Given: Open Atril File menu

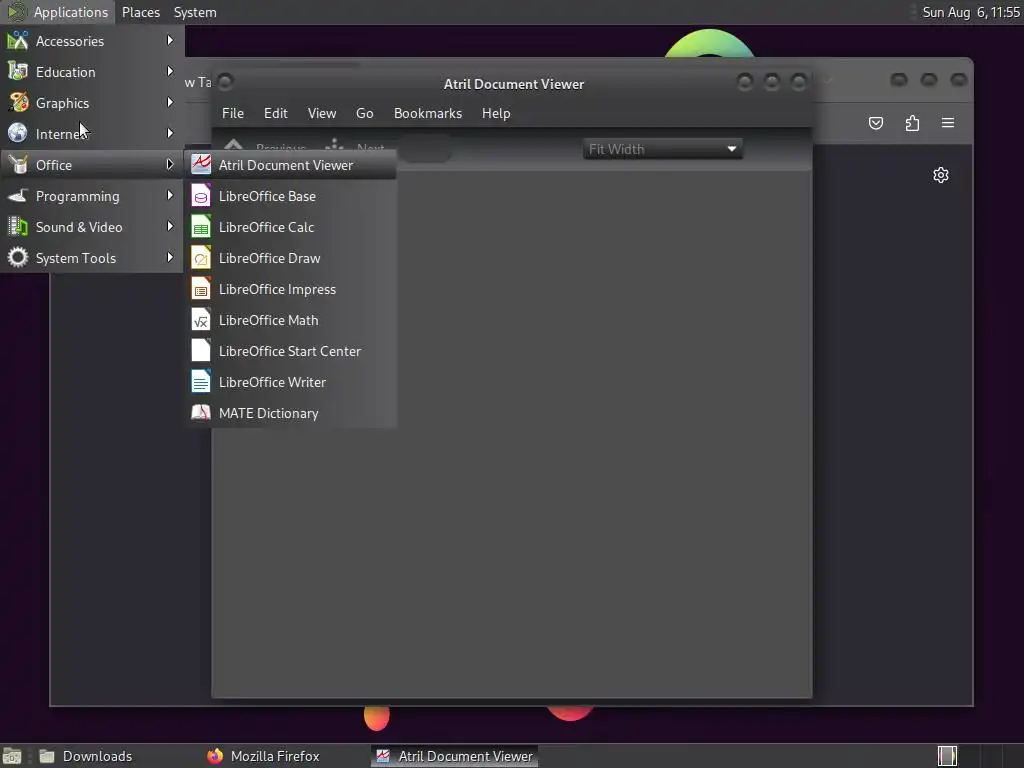Looking at the screenshot, I should [x=232, y=113].
